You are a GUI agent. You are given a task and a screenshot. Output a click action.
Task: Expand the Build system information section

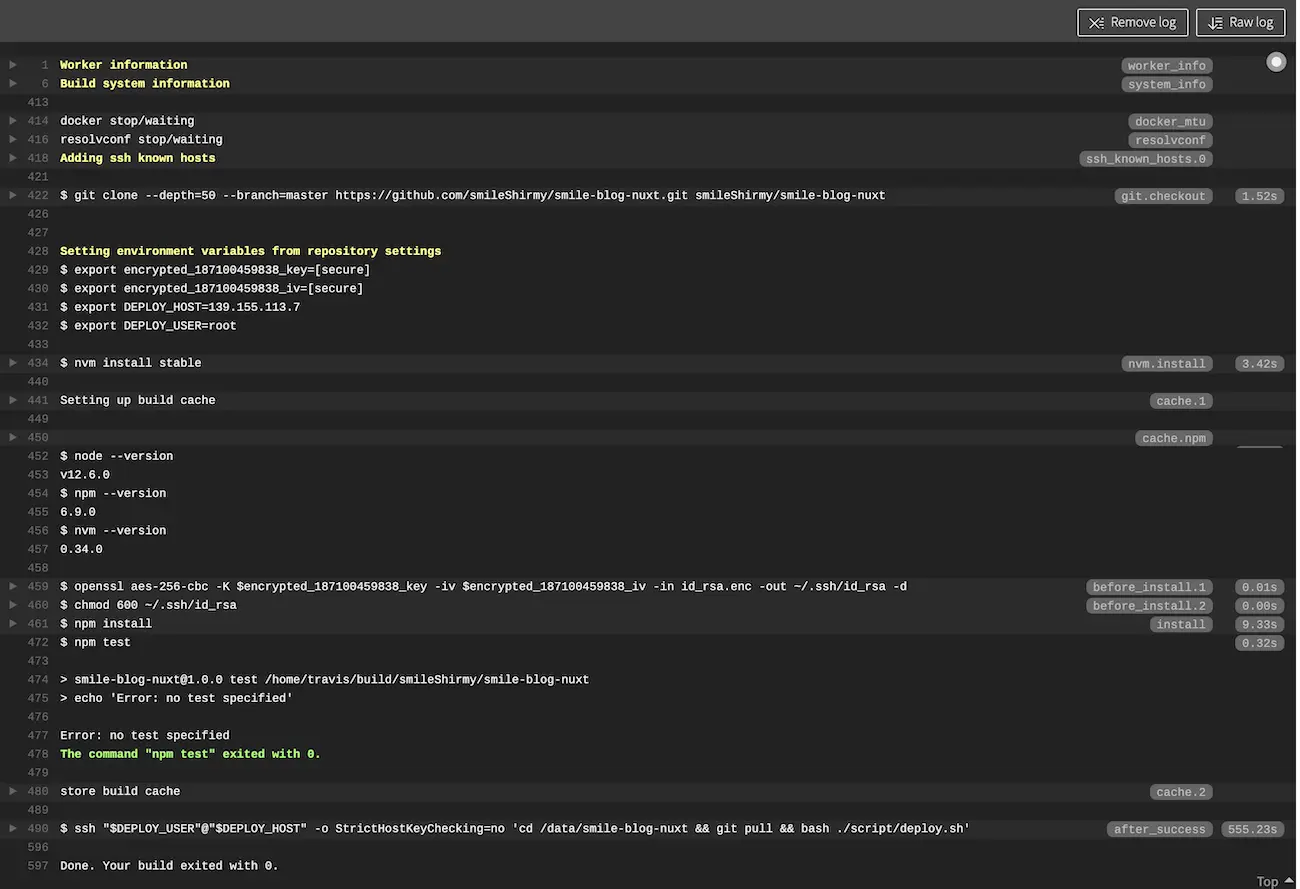[13, 83]
